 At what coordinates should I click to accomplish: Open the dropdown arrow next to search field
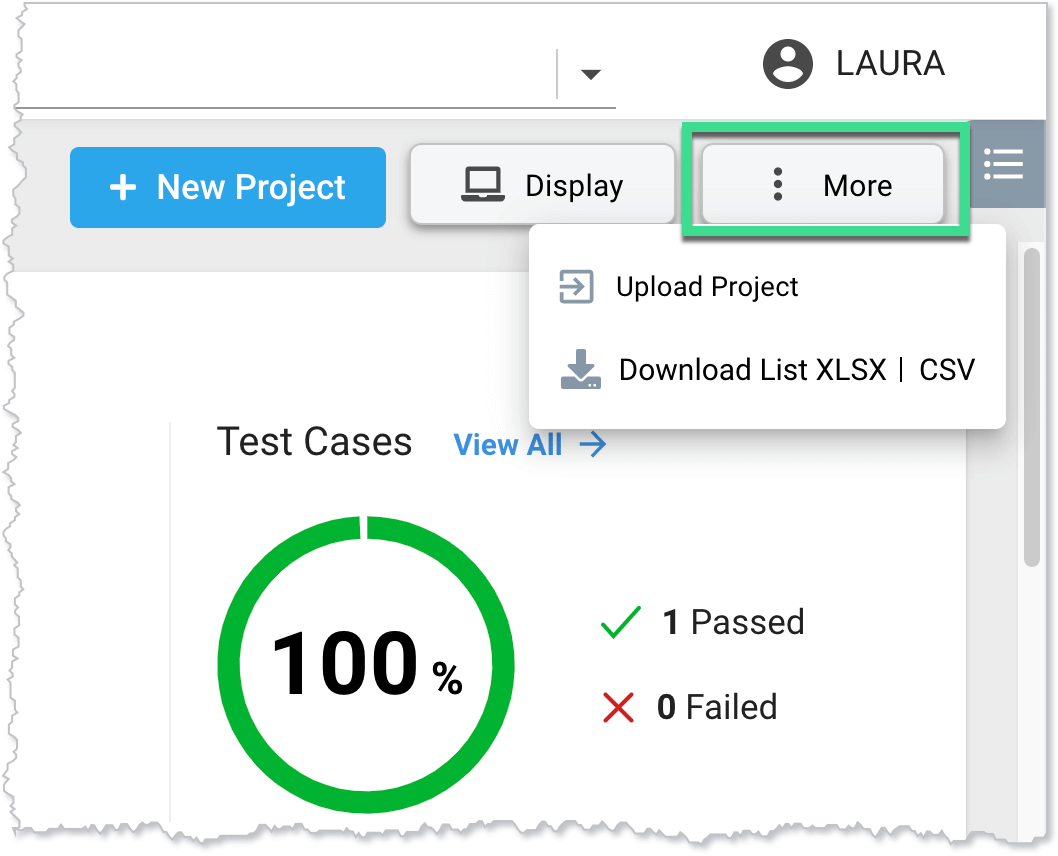(591, 75)
